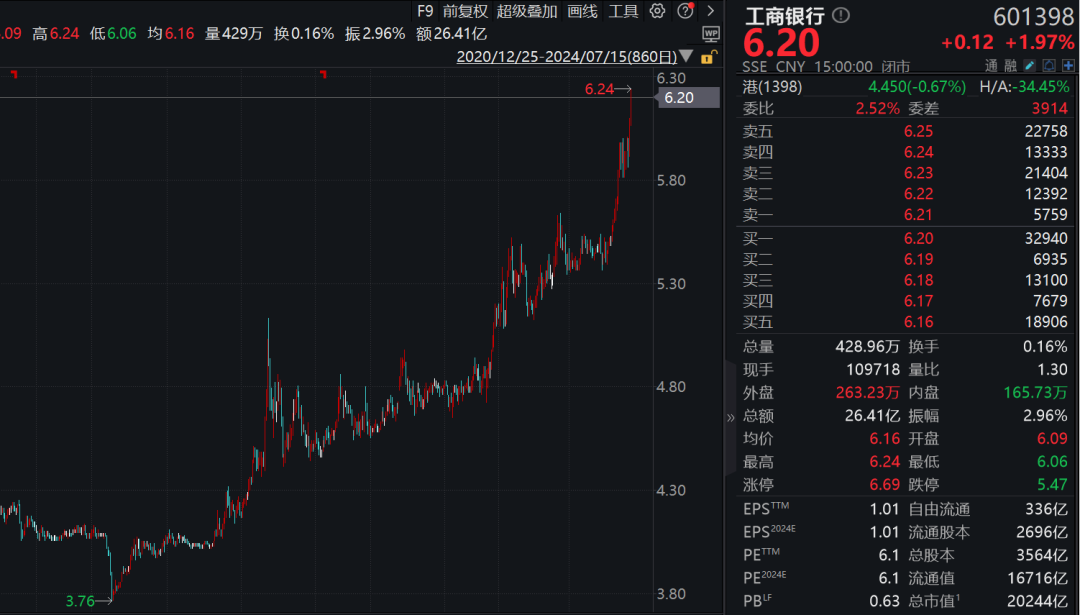1080x615 pixels.
Task: Click the 委差 value 3914
Action: tap(1050, 108)
